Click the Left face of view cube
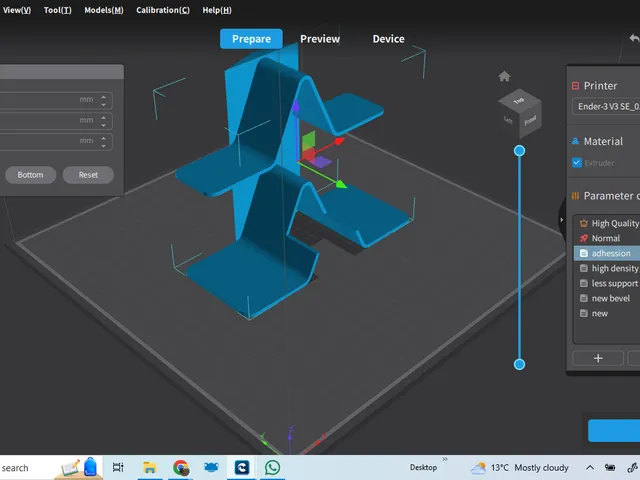Screen dimensions: 640x480 click(508, 120)
